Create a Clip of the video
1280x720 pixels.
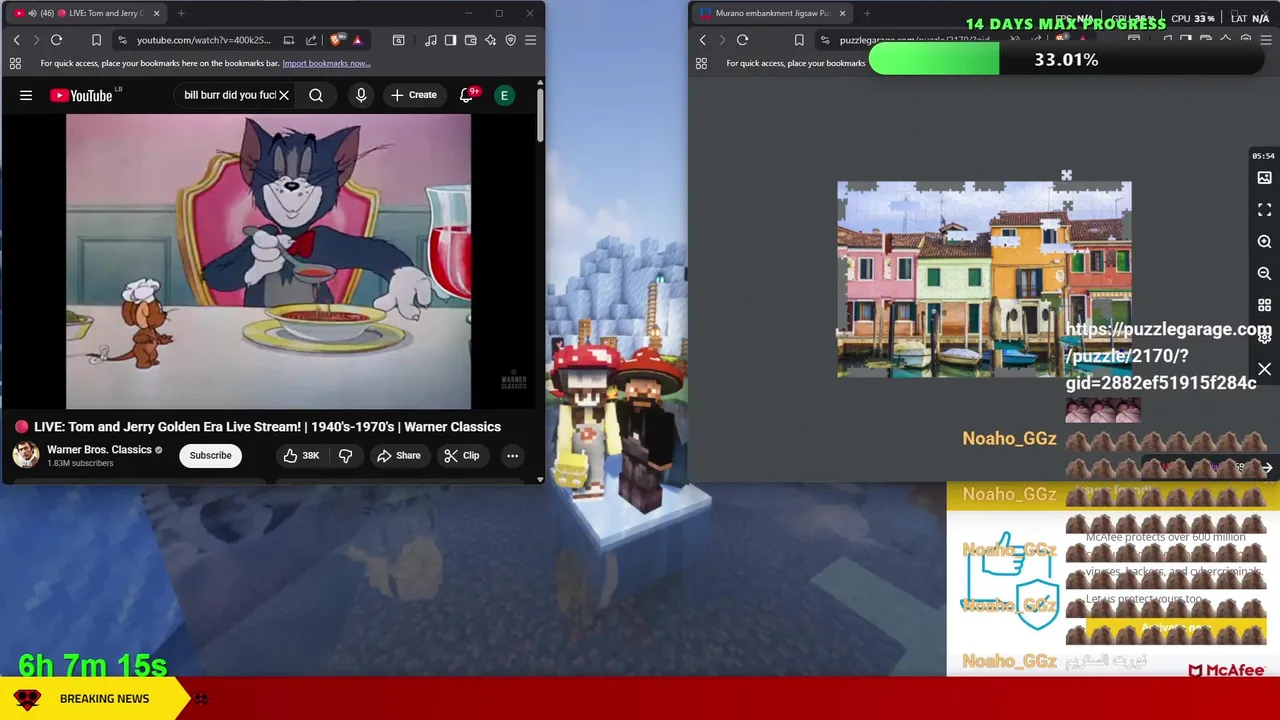coord(461,455)
